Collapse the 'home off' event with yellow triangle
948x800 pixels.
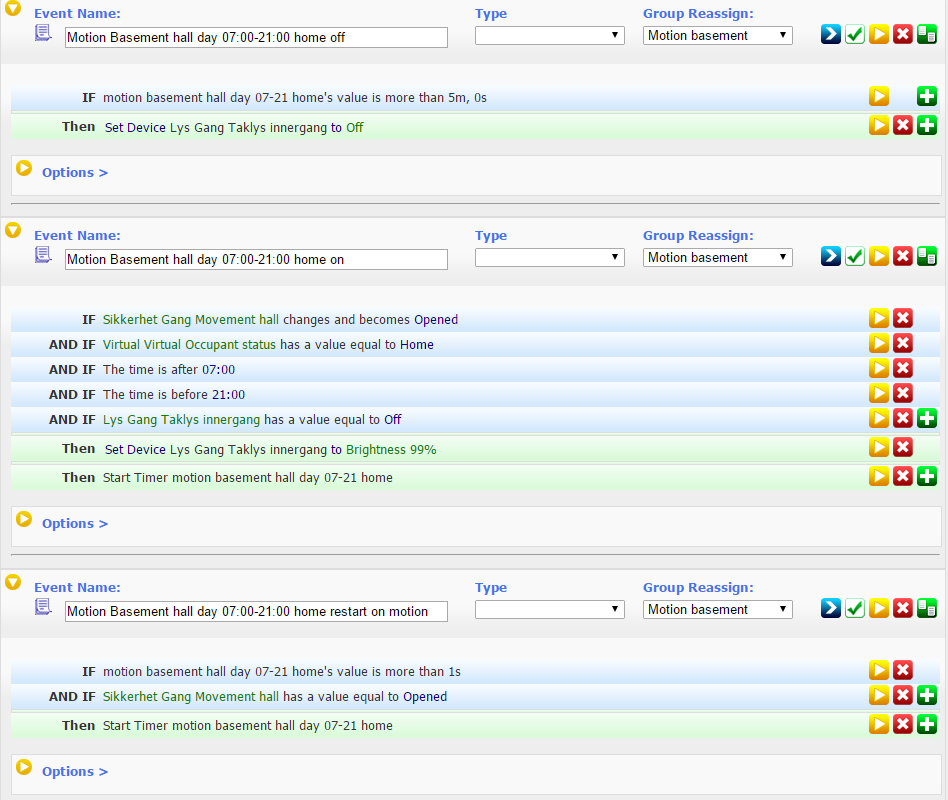[x=13, y=8]
